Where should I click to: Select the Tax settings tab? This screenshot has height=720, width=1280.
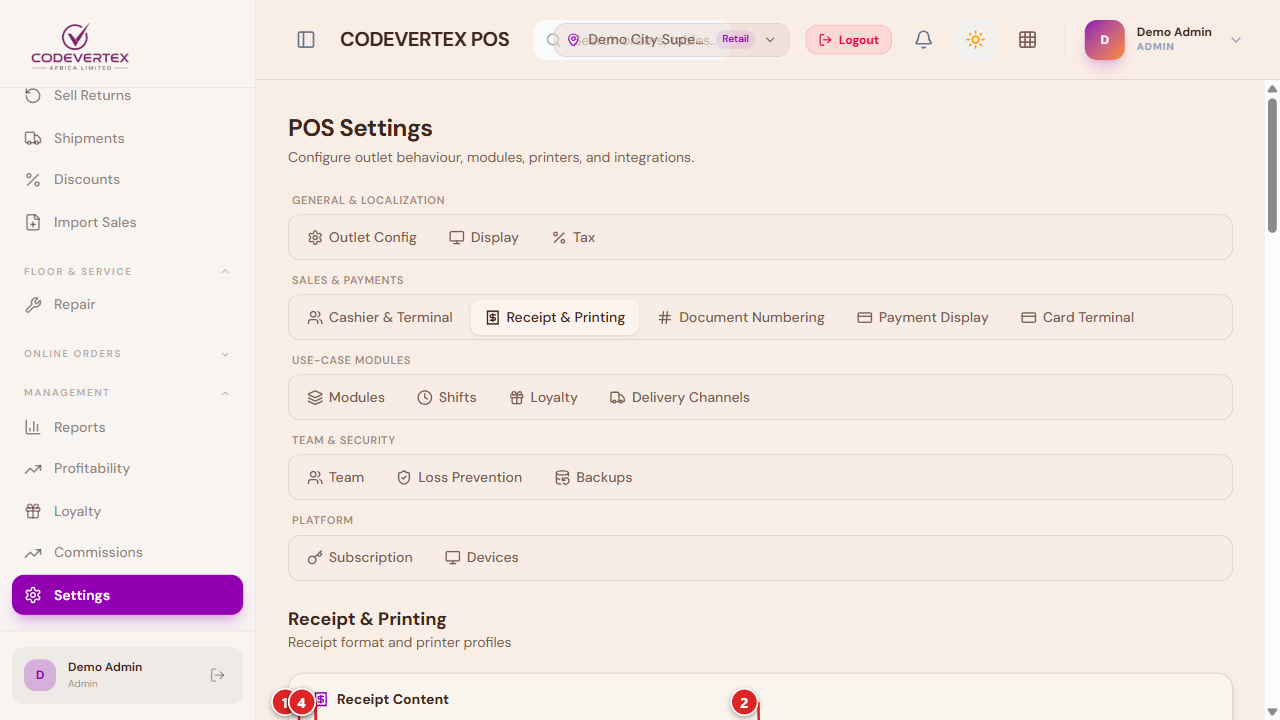point(573,237)
